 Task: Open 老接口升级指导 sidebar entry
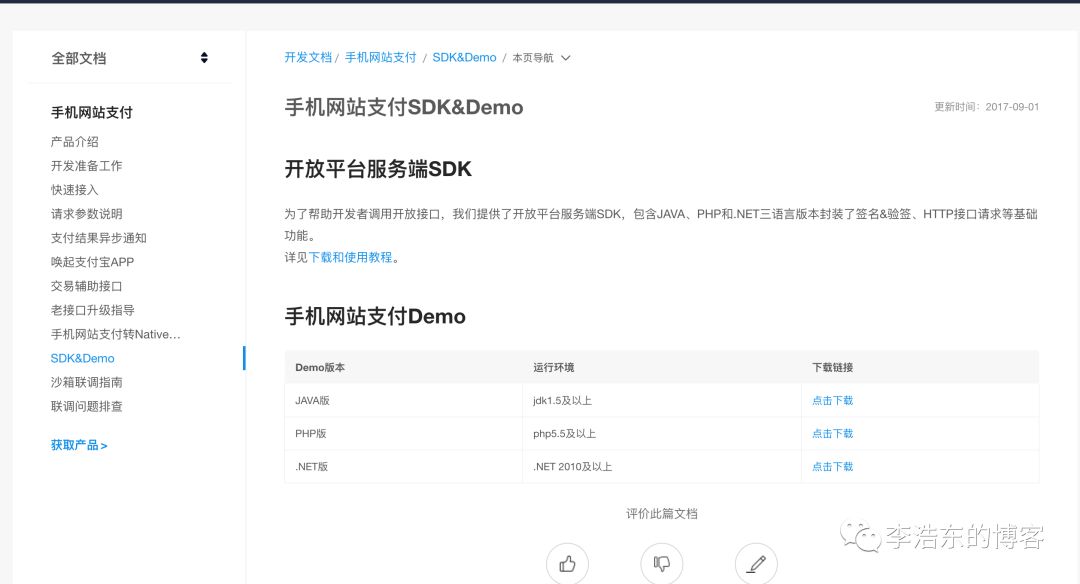pyautogui.click(x=92, y=310)
